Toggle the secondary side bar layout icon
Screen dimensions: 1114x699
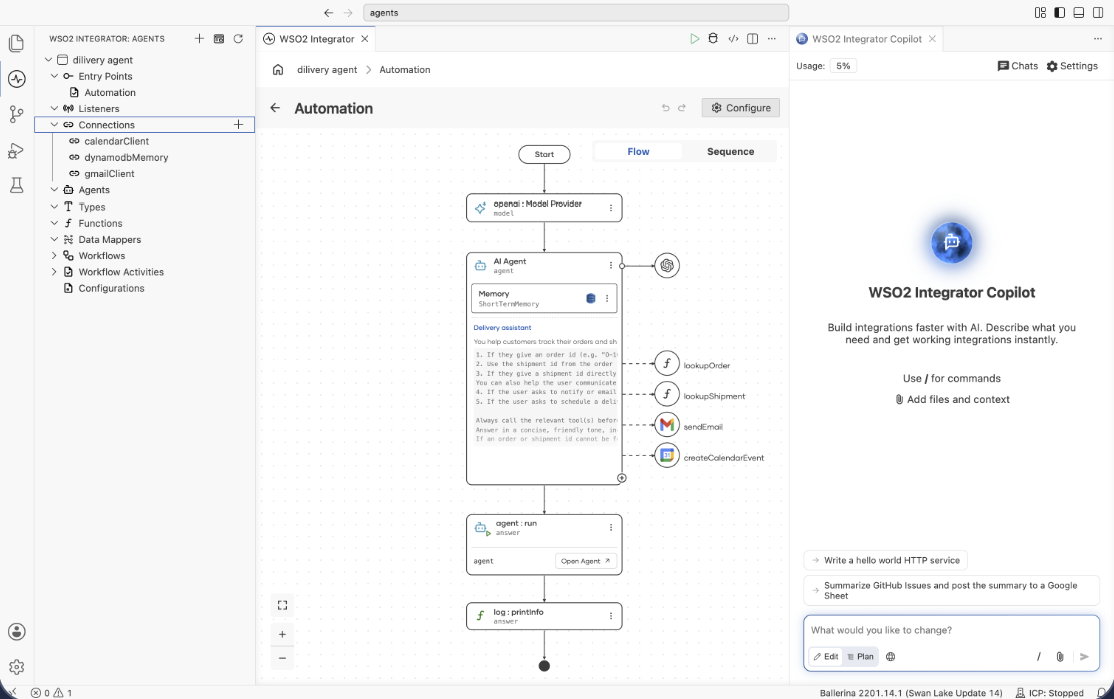coord(1098,13)
